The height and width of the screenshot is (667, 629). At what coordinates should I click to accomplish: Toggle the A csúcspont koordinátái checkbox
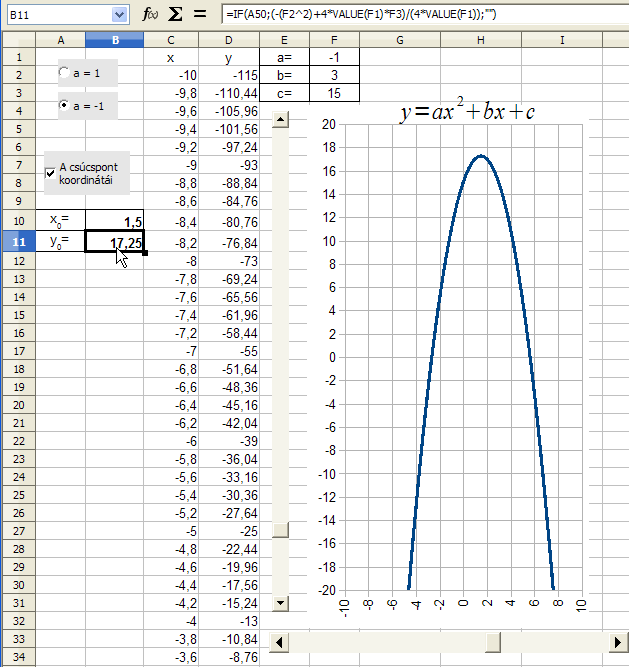[50, 173]
